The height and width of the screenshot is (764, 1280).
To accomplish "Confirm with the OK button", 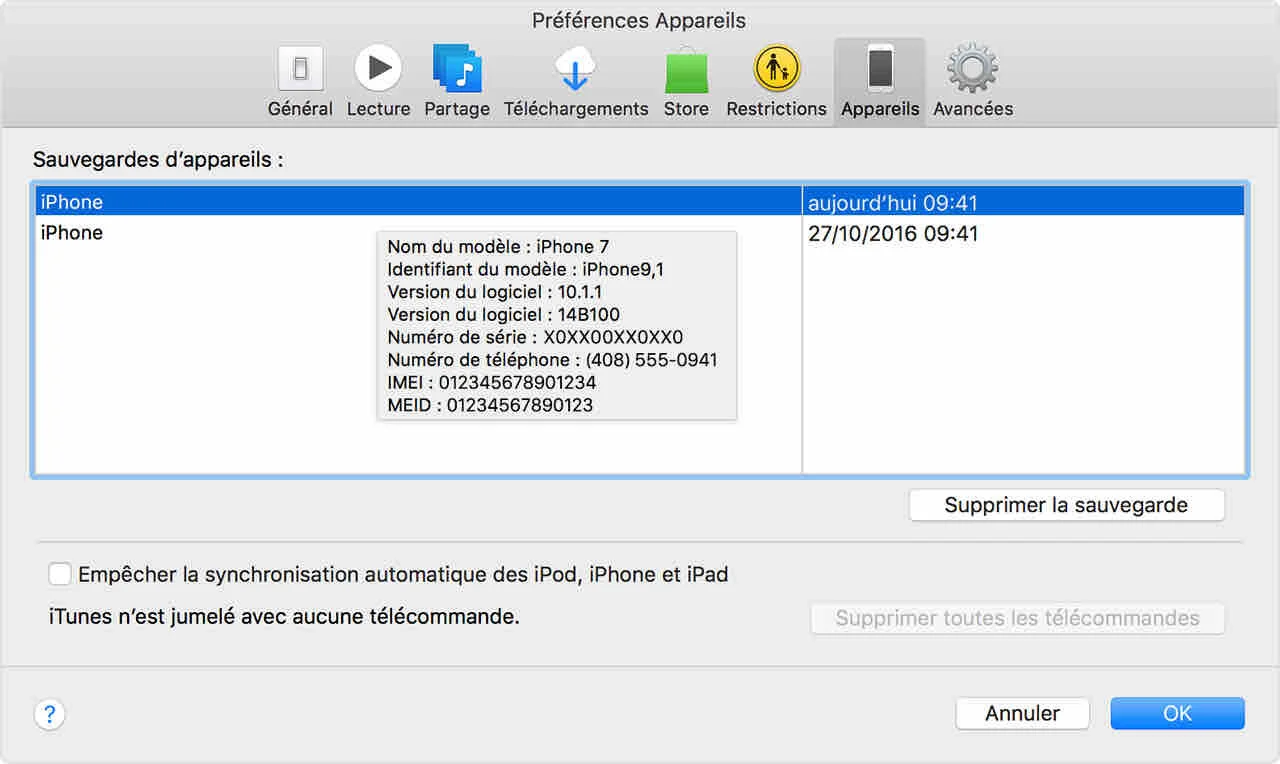I will (x=1177, y=713).
